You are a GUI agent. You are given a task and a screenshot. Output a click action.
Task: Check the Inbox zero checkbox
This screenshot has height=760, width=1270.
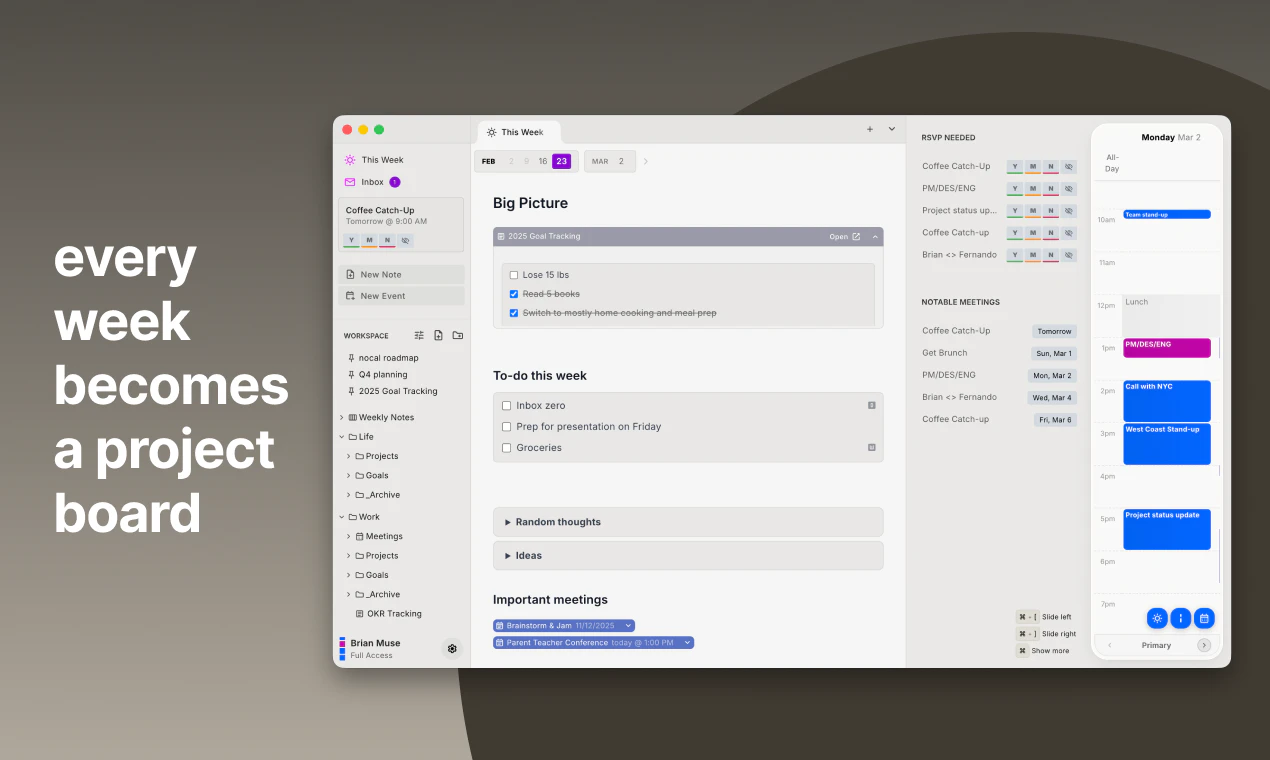click(x=507, y=406)
